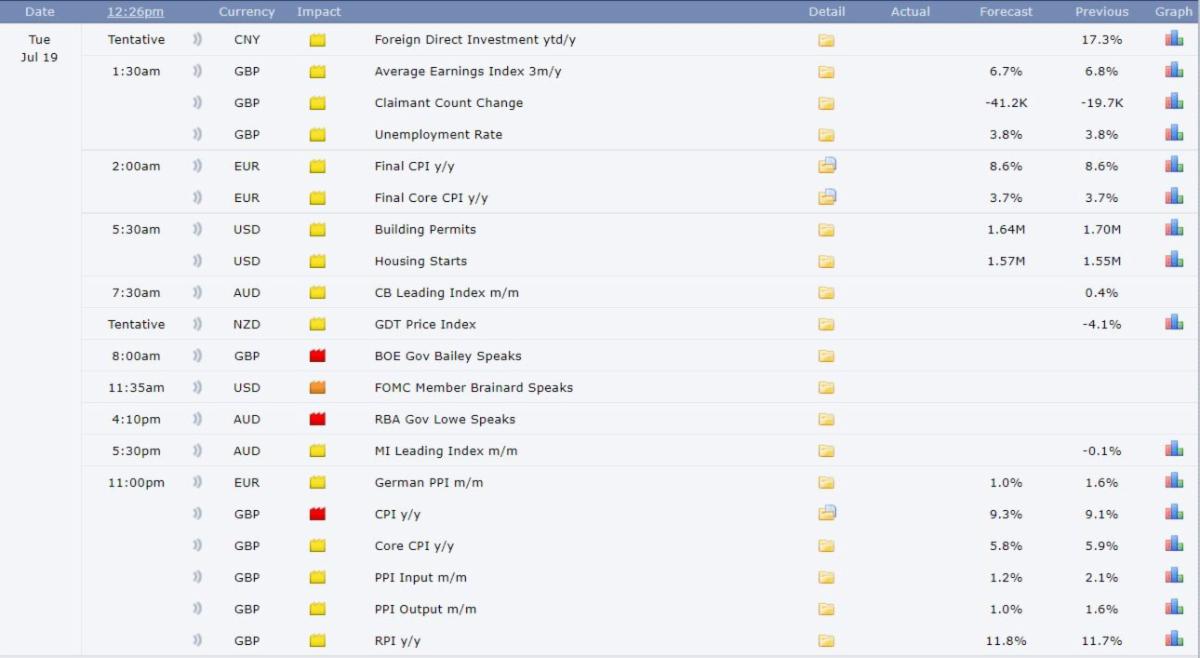The width and height of the screenshot is (1200, 658).
Task: Open detail folder for RBA Gov Lowe Speaks
Action: 826,421
